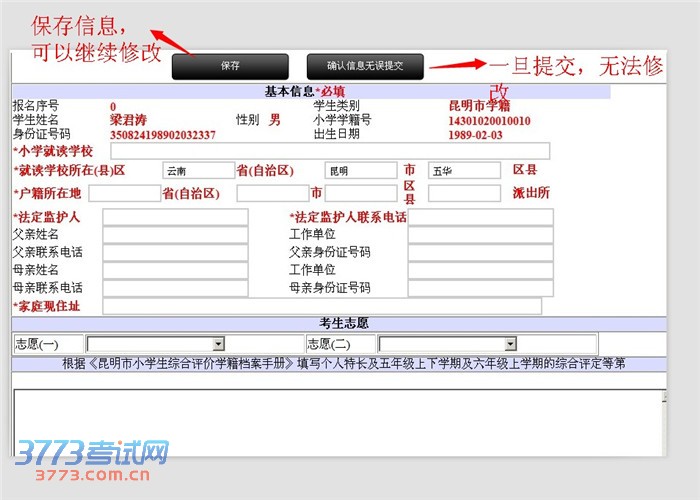
Task: Click the 确认信息无误提交 submit button
Action: 365,66
